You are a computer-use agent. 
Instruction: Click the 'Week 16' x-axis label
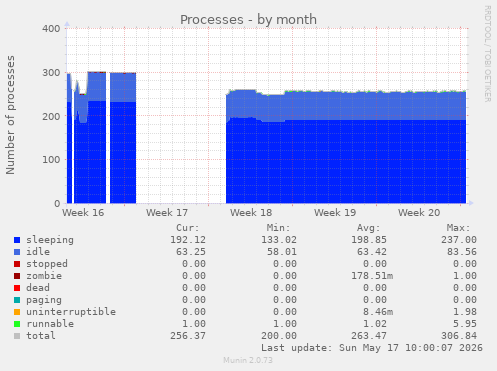tap(83, 213)
